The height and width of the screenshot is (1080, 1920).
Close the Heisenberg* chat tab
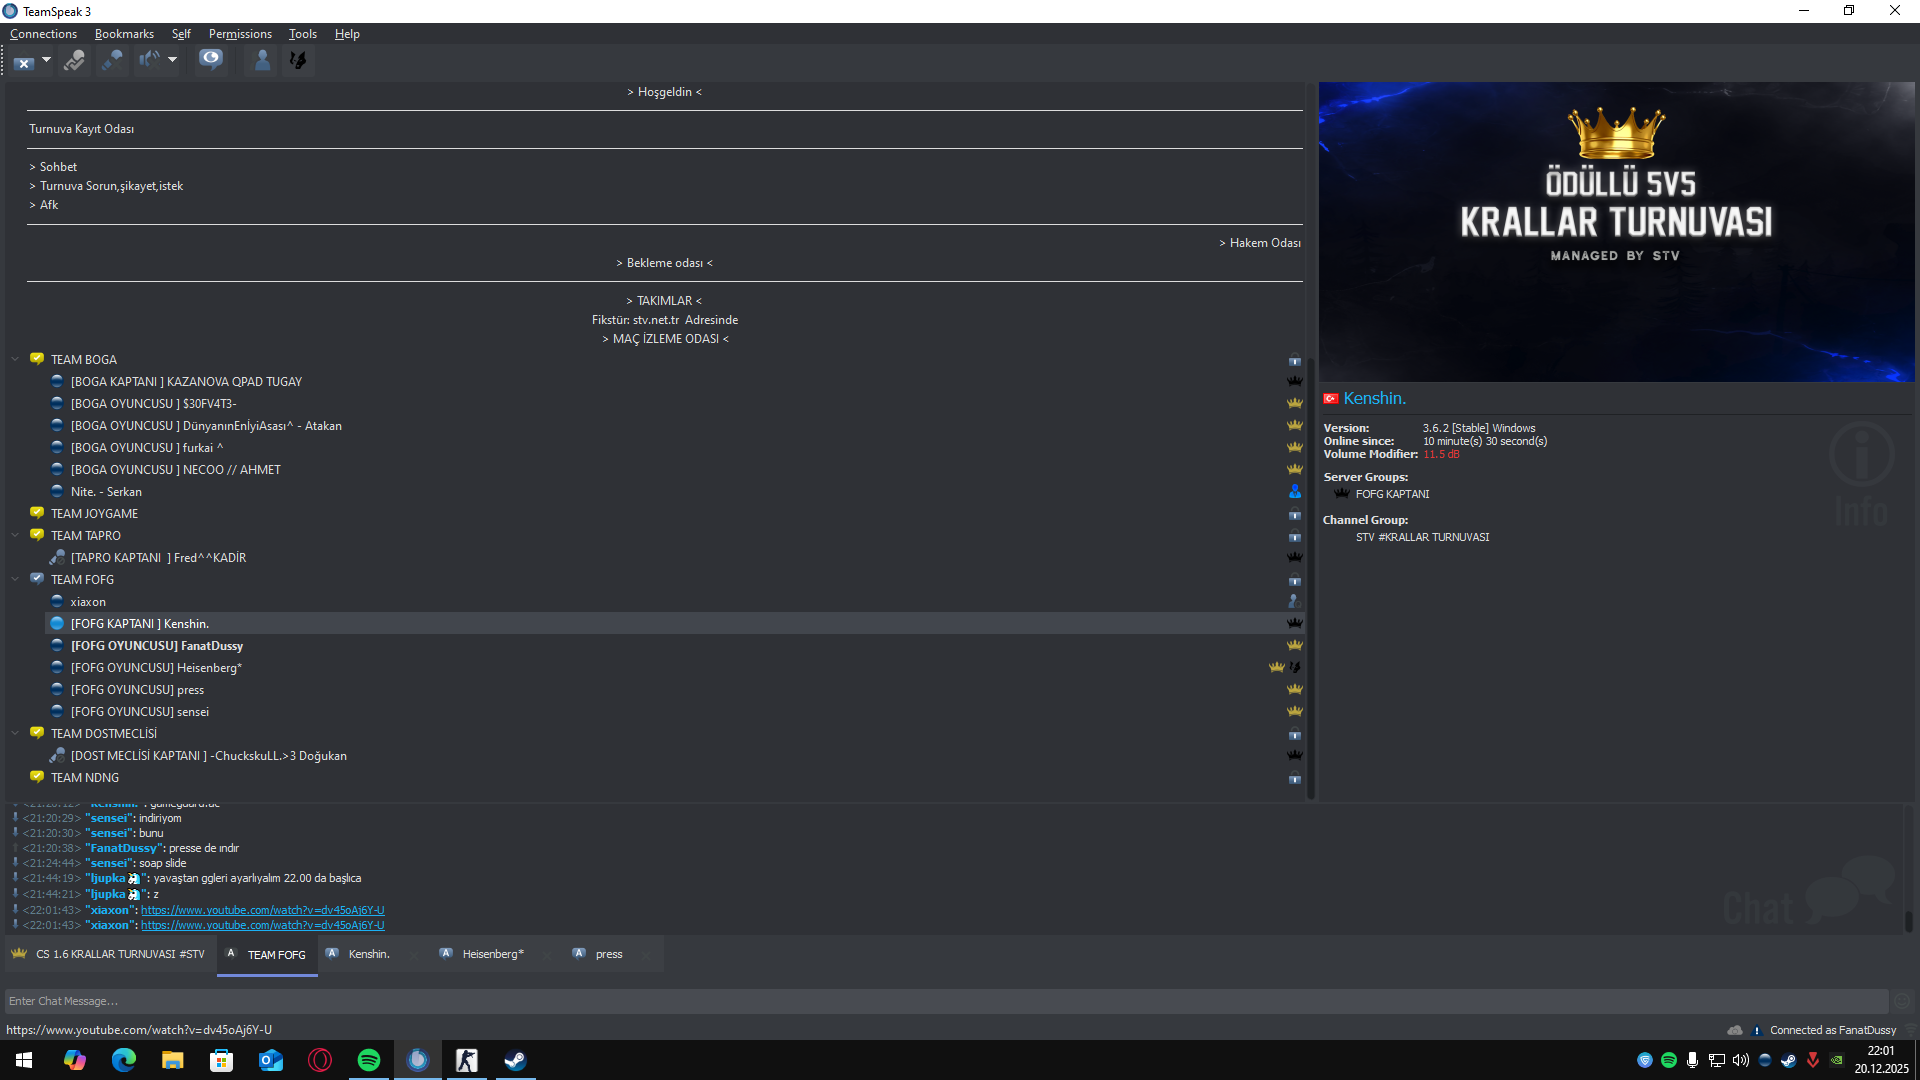[x=546, y=955]
